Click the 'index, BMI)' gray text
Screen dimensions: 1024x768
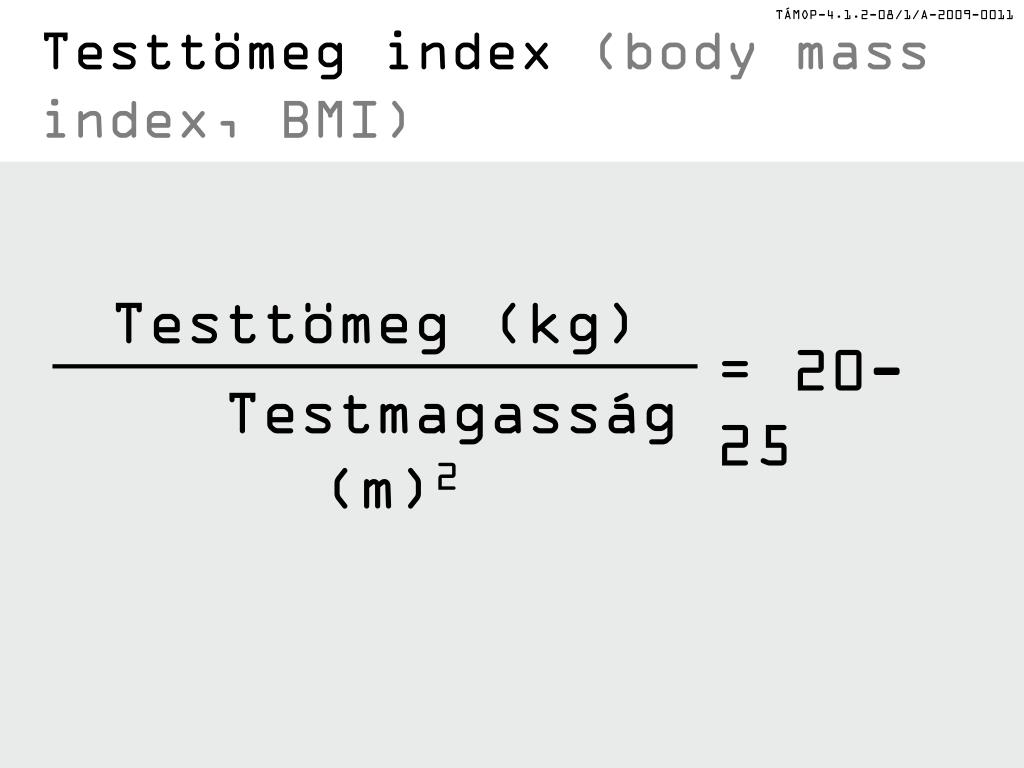click(226, 120)
